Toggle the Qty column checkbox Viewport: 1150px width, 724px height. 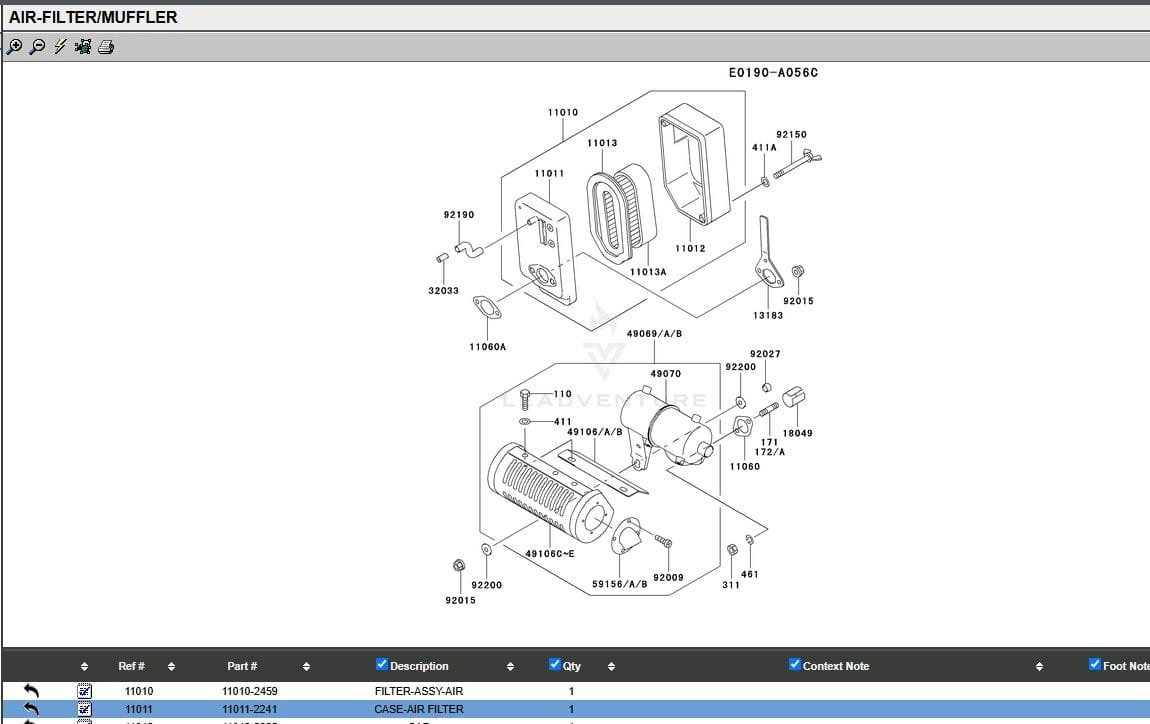pos(555,665)
